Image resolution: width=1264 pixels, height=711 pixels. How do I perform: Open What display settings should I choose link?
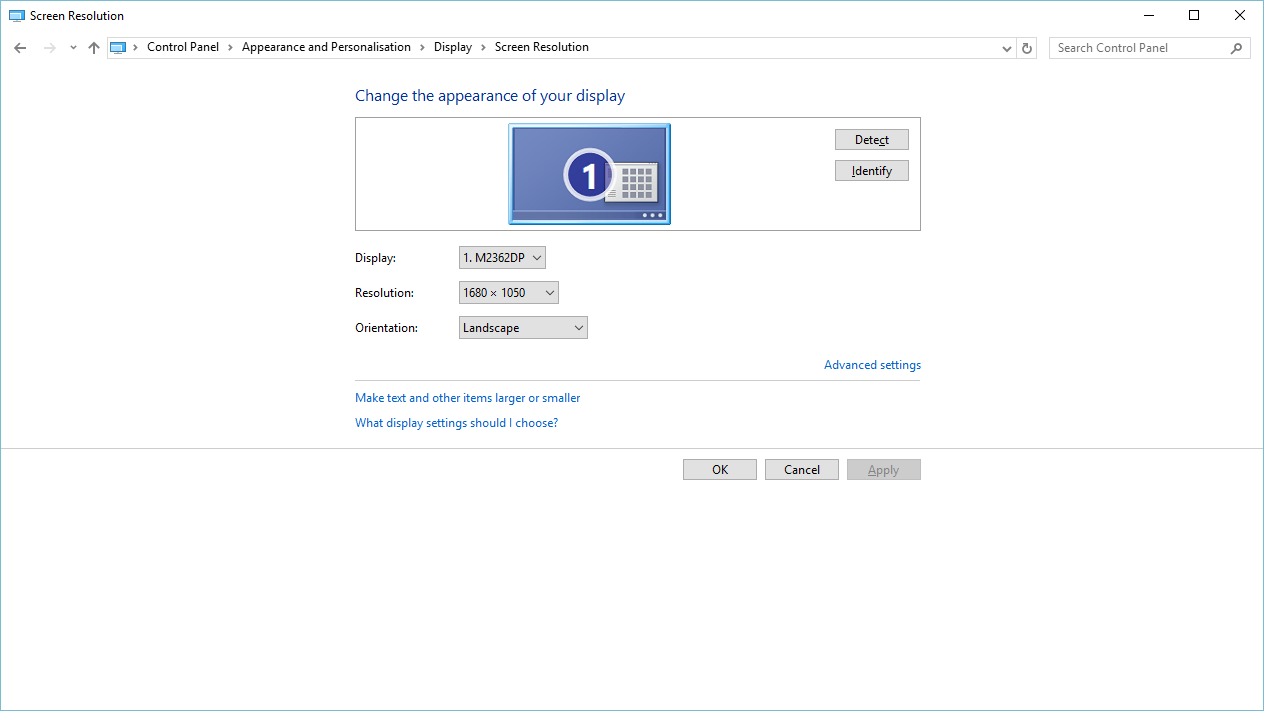click(x=457, y=423)
